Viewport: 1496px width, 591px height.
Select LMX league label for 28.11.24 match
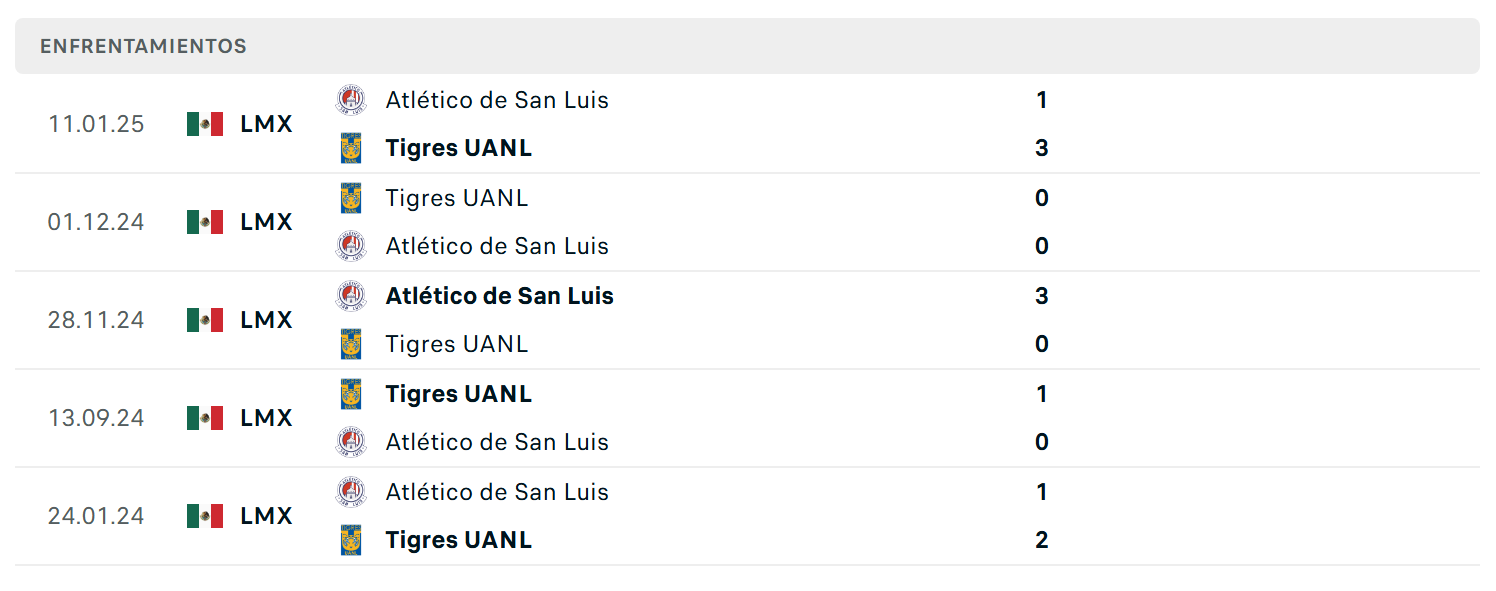[267, 320]
